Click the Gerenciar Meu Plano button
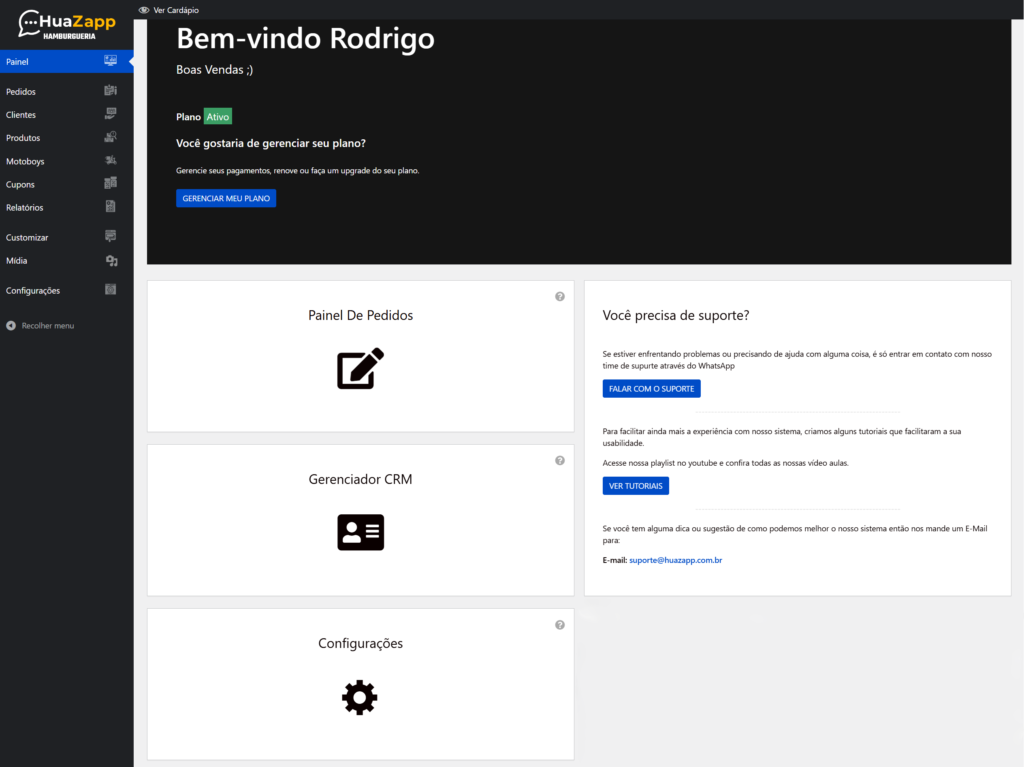 [226, 198]
